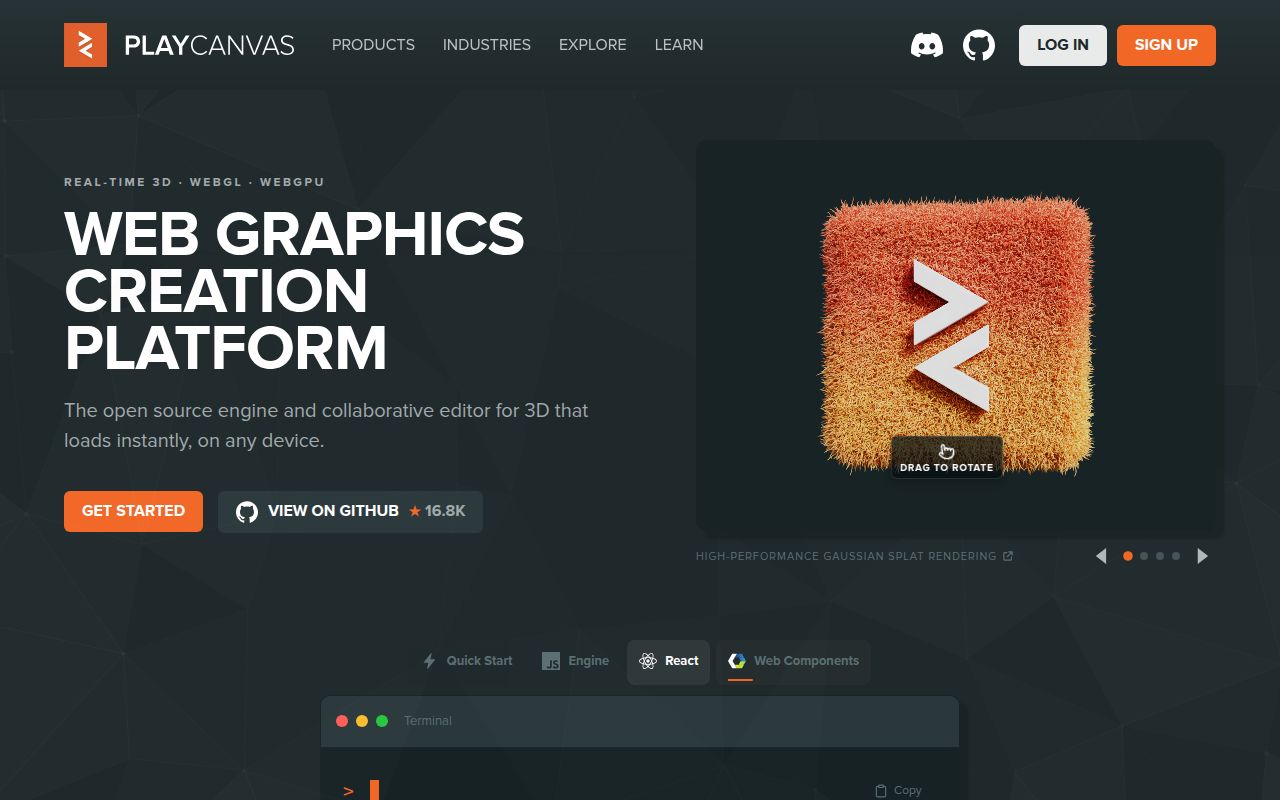The image size is (1280, 800).
Task: Click the previous slide arrow
Action: pyautogui.click(x=1101, y=556)
